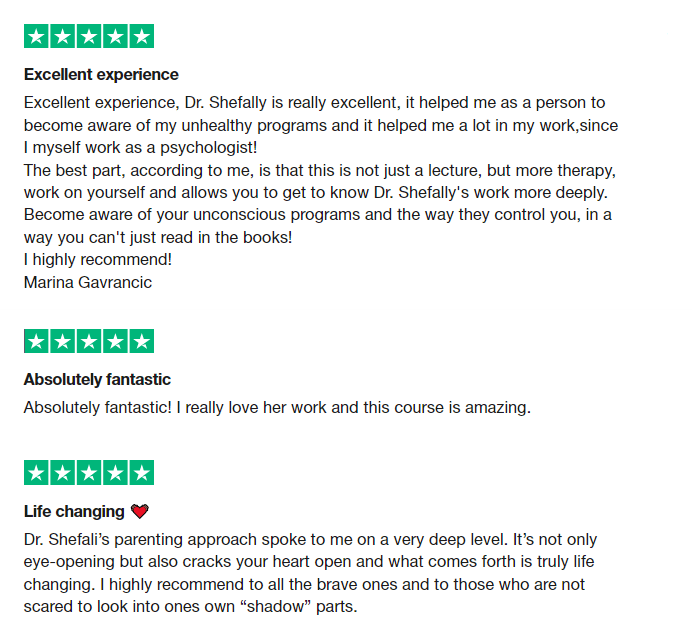Click last star above Absolutely fantastic review
The width and height of the screenshot is (692, 637).
[x=141, y=341]
